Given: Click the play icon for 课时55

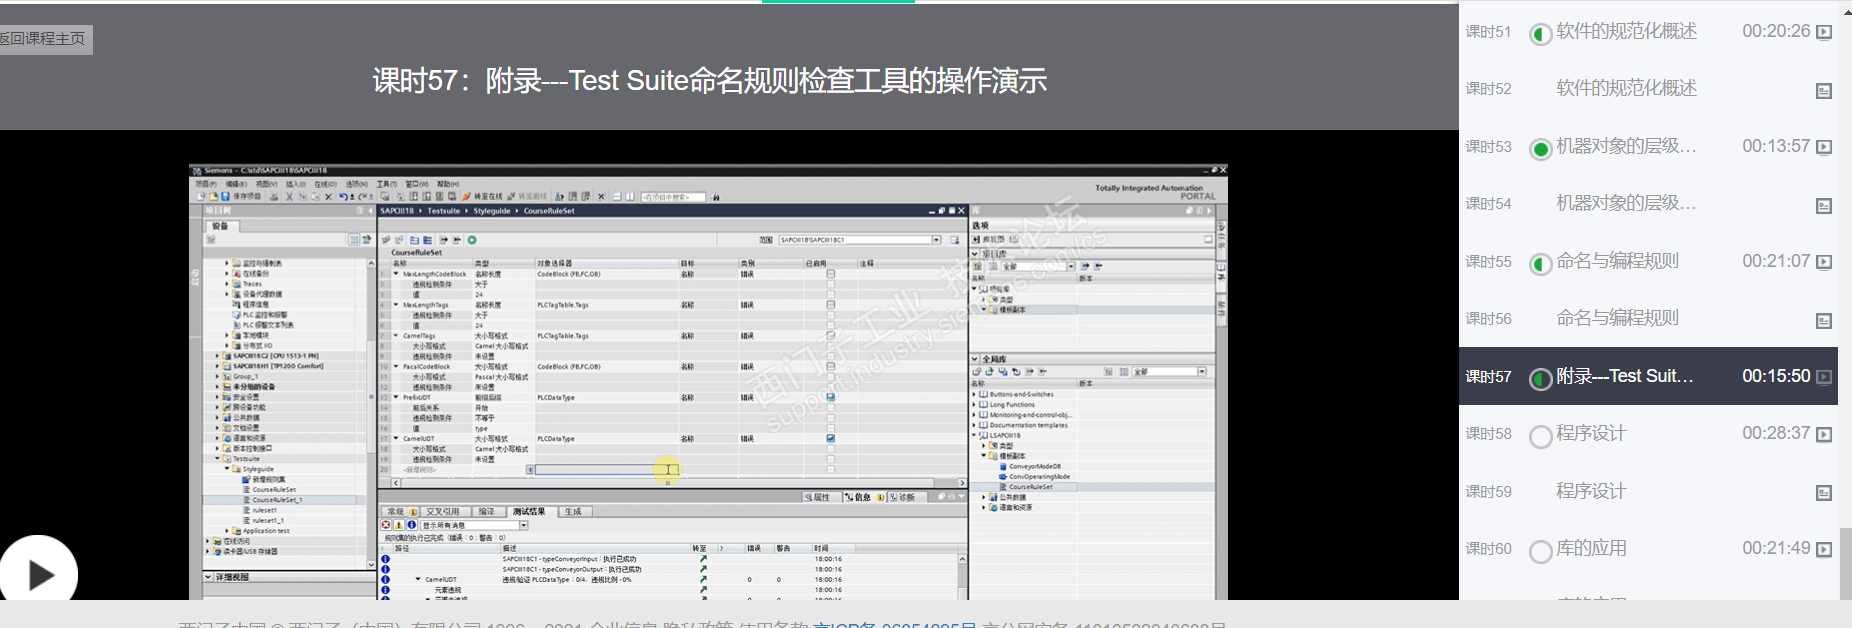Looking at the screenshot, I should point(1824,262).
